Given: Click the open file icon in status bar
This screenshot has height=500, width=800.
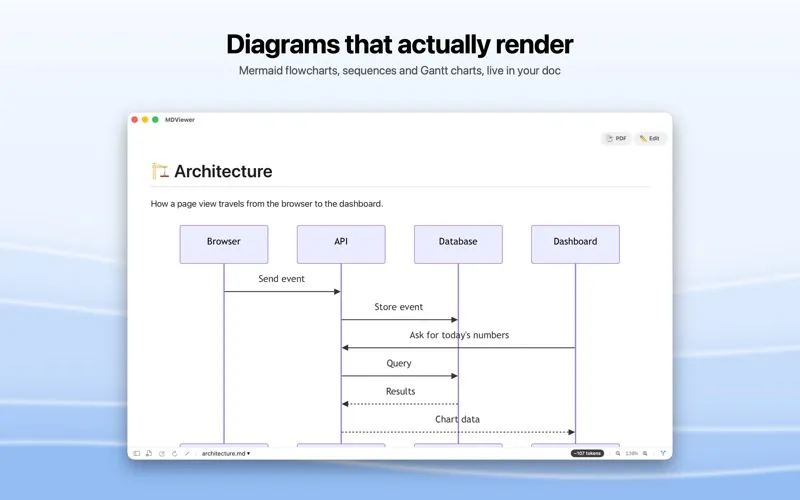Looking at the screenshot, I should 149,453.
